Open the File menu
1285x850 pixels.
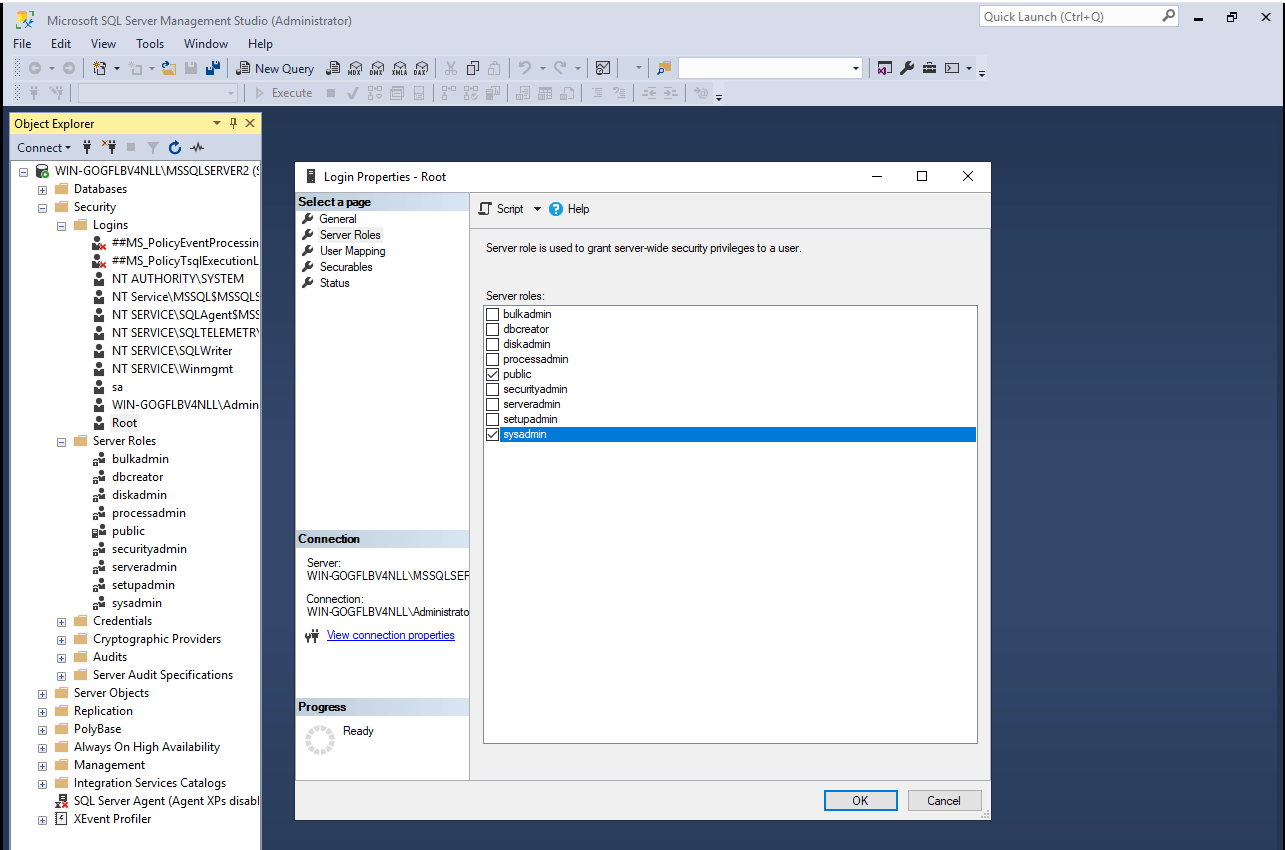coord(22,44)
